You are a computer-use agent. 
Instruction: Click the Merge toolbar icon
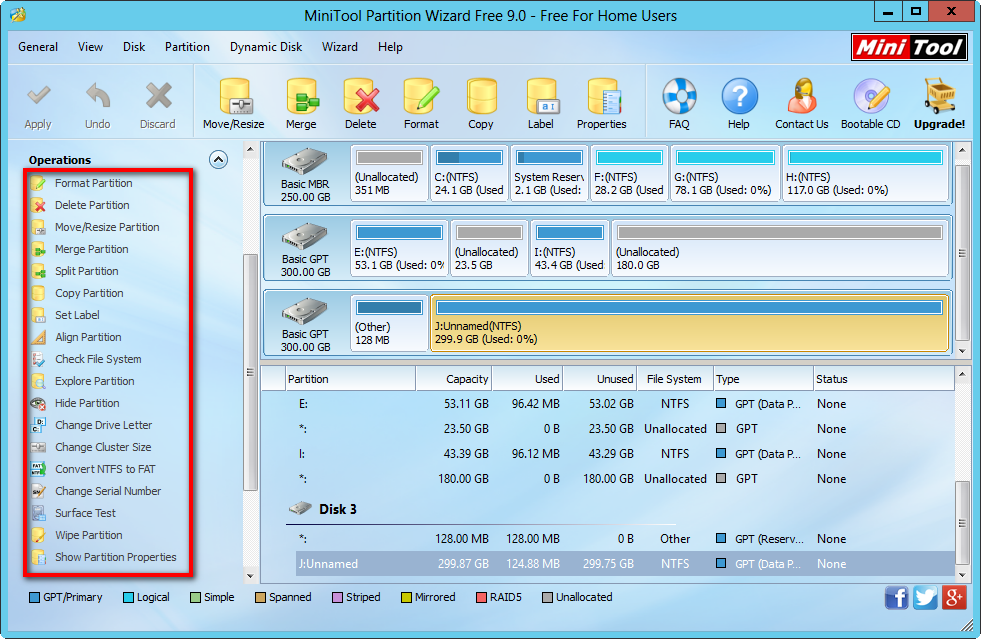(x=302, y=96)
